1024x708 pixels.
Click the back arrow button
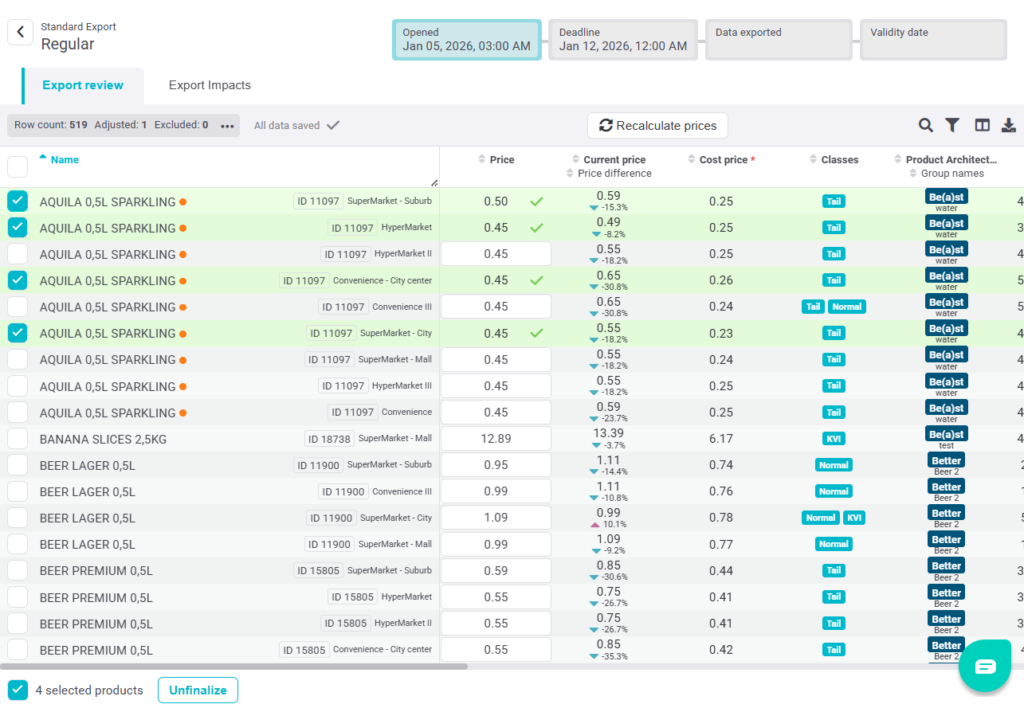coord(20,33)
